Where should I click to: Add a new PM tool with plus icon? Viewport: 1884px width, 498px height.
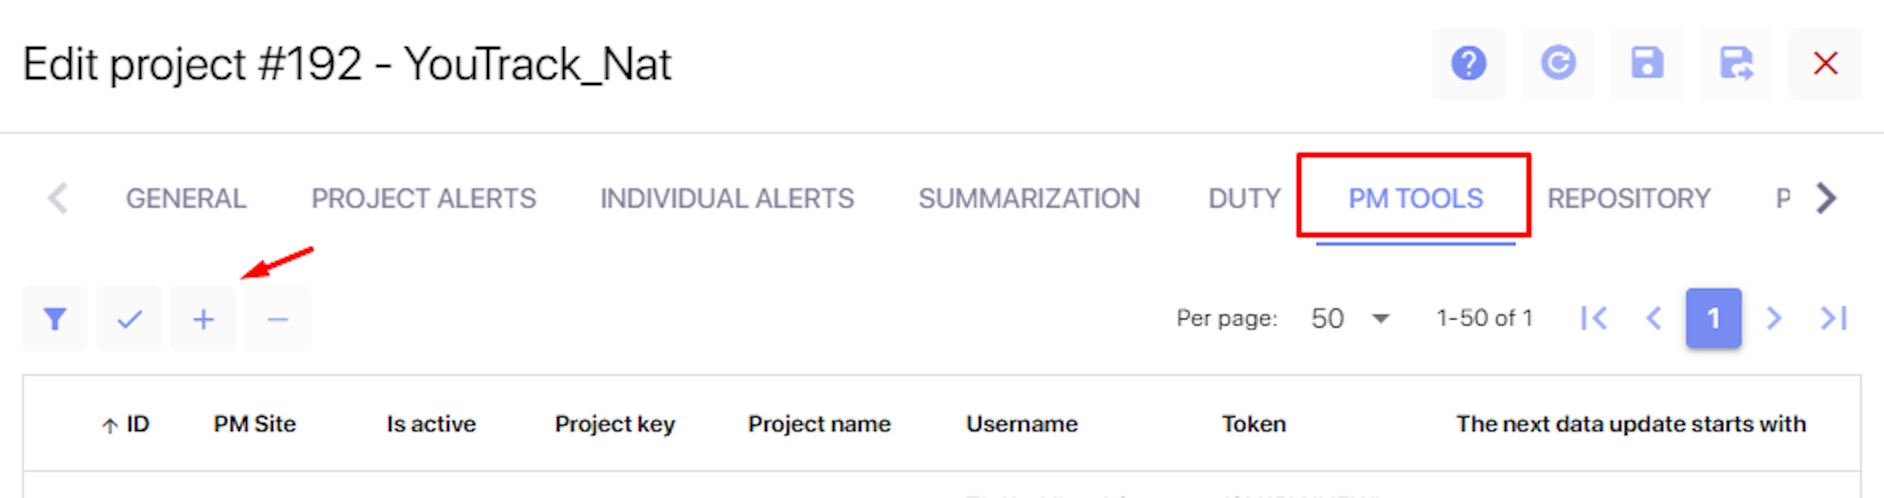click(203, 319)
